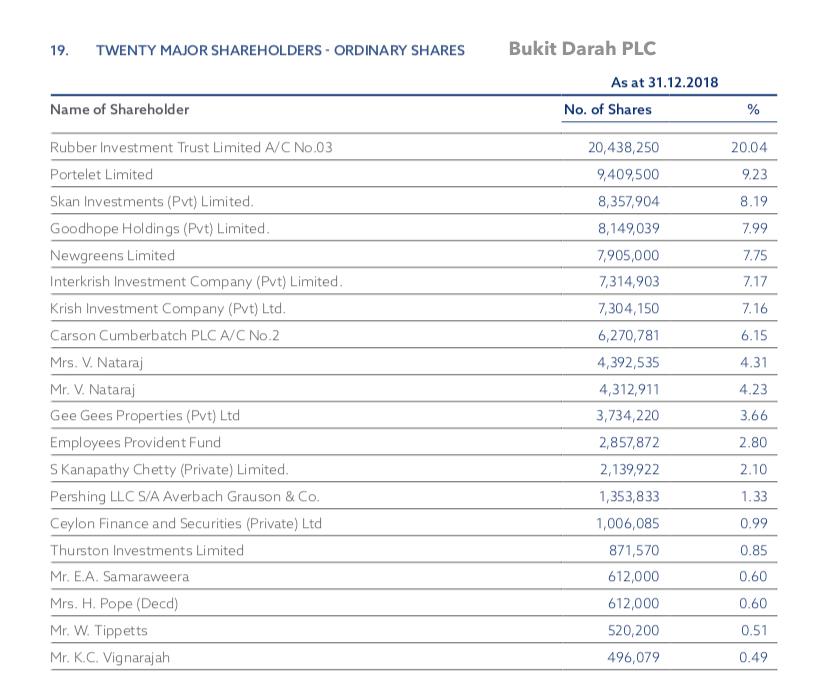Click the share count 520,200

coord(633,631)
